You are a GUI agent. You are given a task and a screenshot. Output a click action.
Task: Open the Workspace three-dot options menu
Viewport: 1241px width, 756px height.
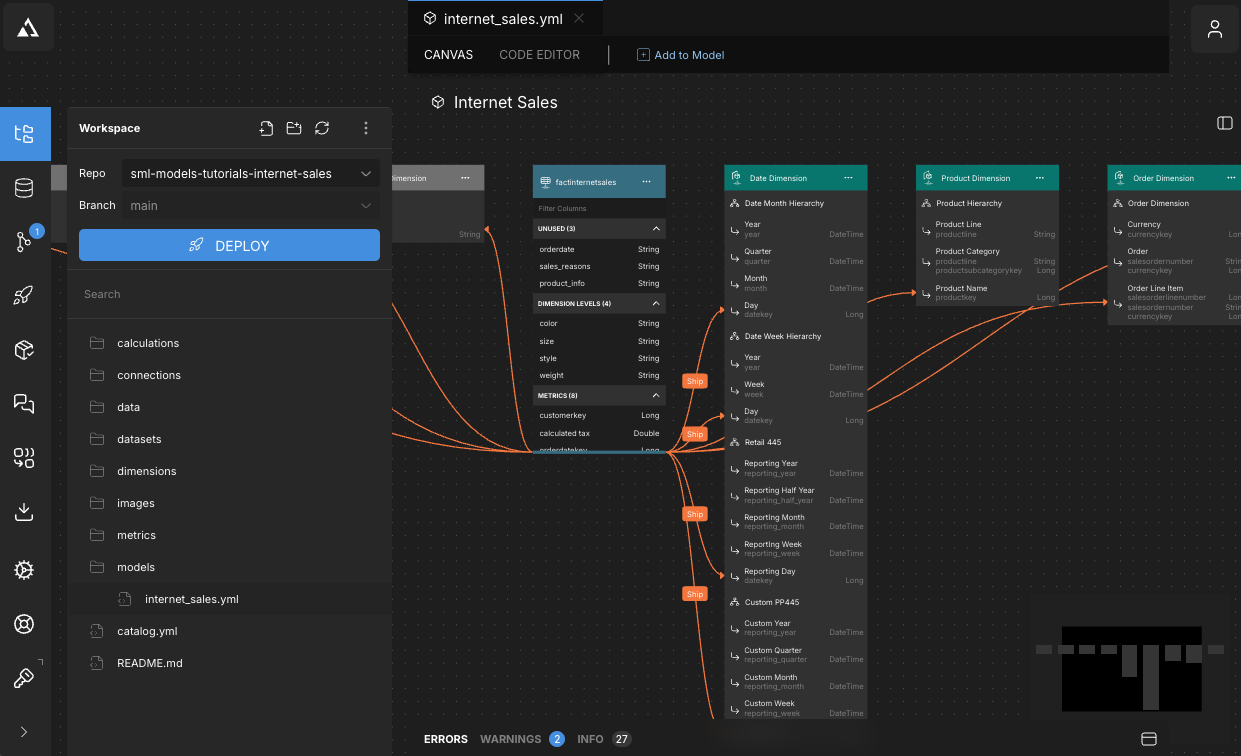[366, 128]
